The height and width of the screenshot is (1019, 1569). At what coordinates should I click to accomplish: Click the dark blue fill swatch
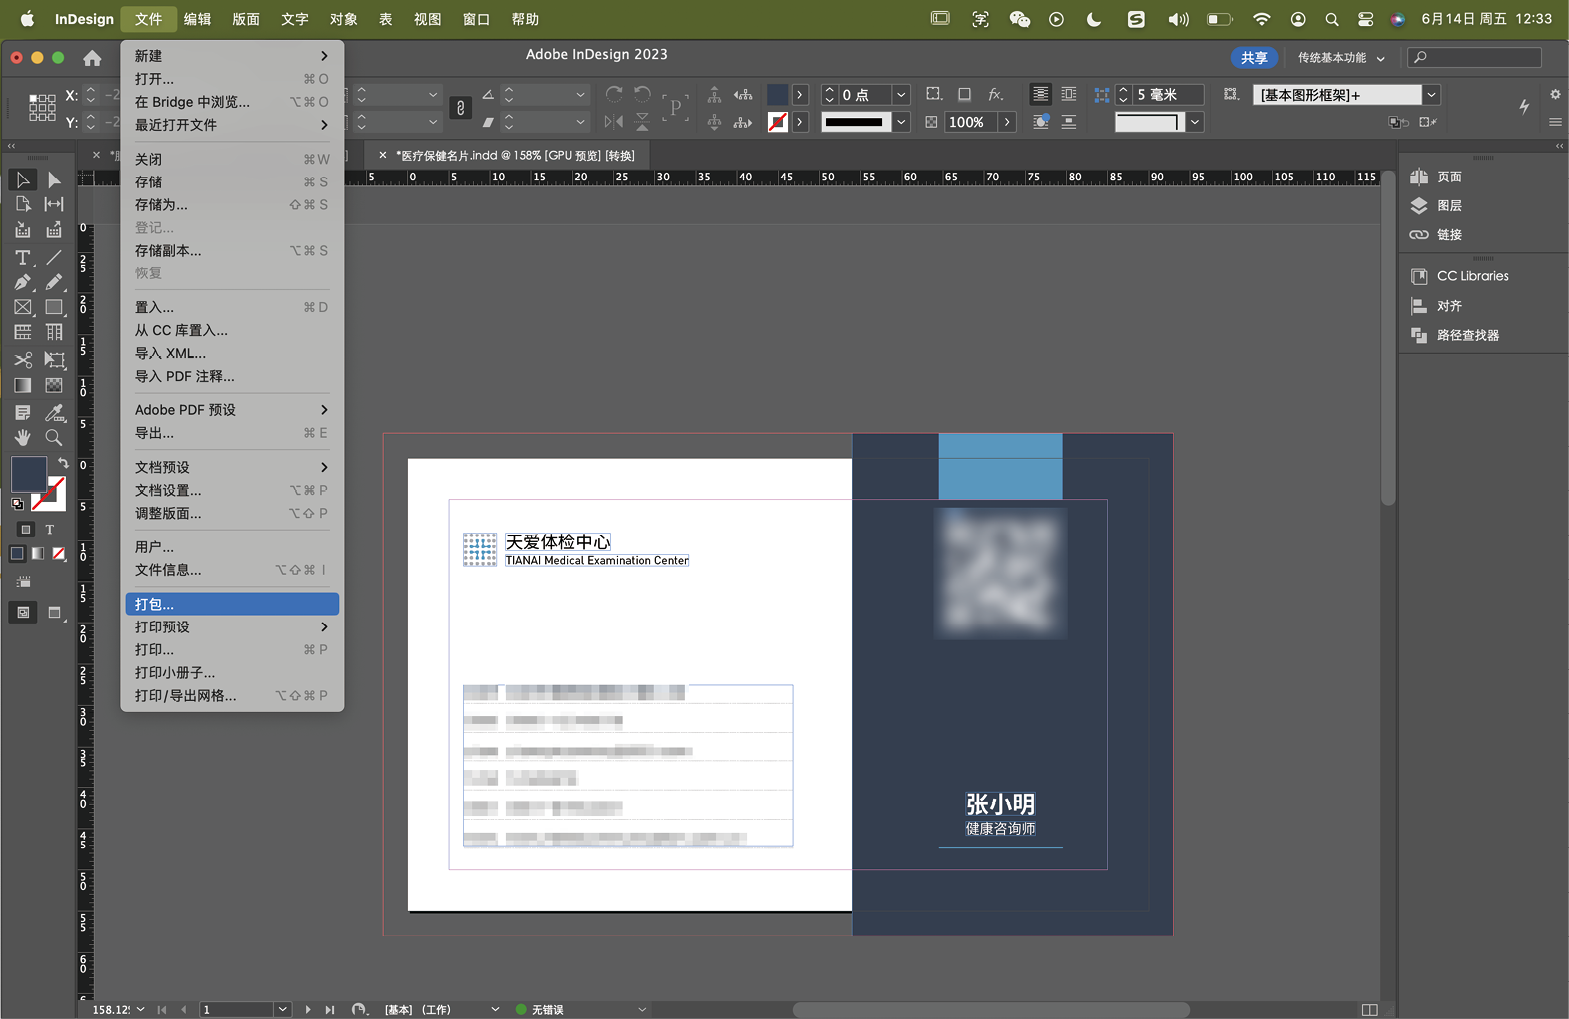pos(28,474)
